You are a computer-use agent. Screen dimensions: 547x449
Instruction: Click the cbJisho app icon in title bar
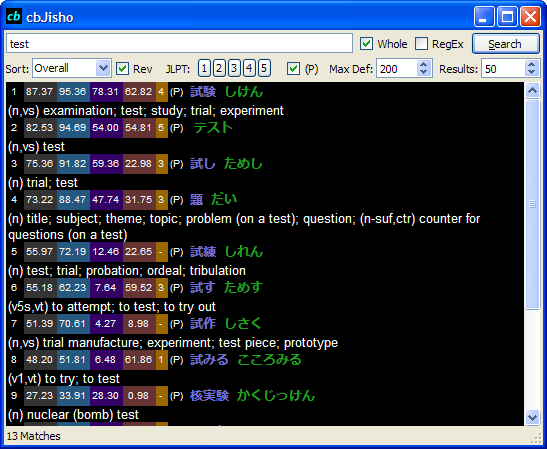point(14,16)
